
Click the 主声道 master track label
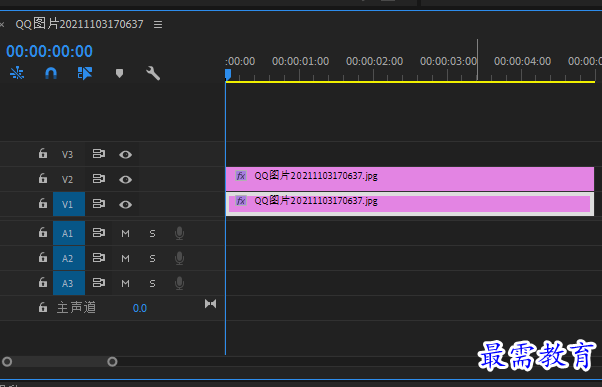point(76,308)
